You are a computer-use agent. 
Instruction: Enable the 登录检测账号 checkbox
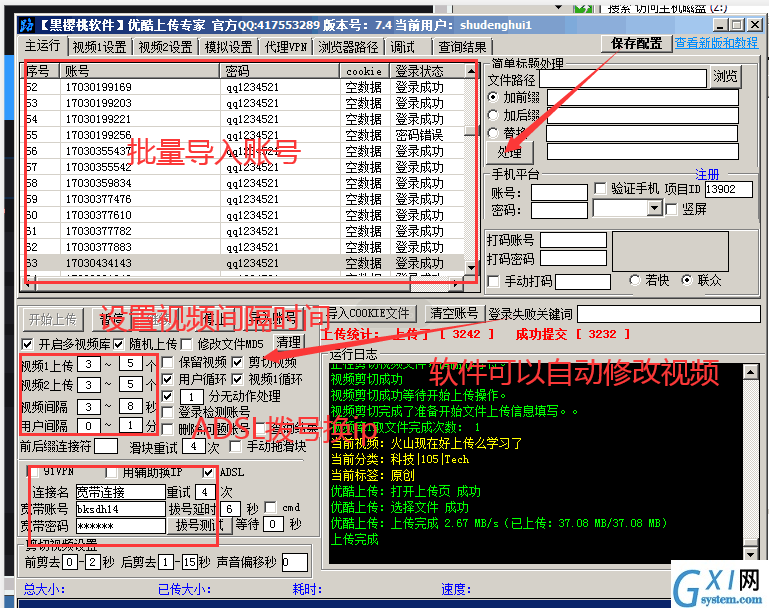167,412
